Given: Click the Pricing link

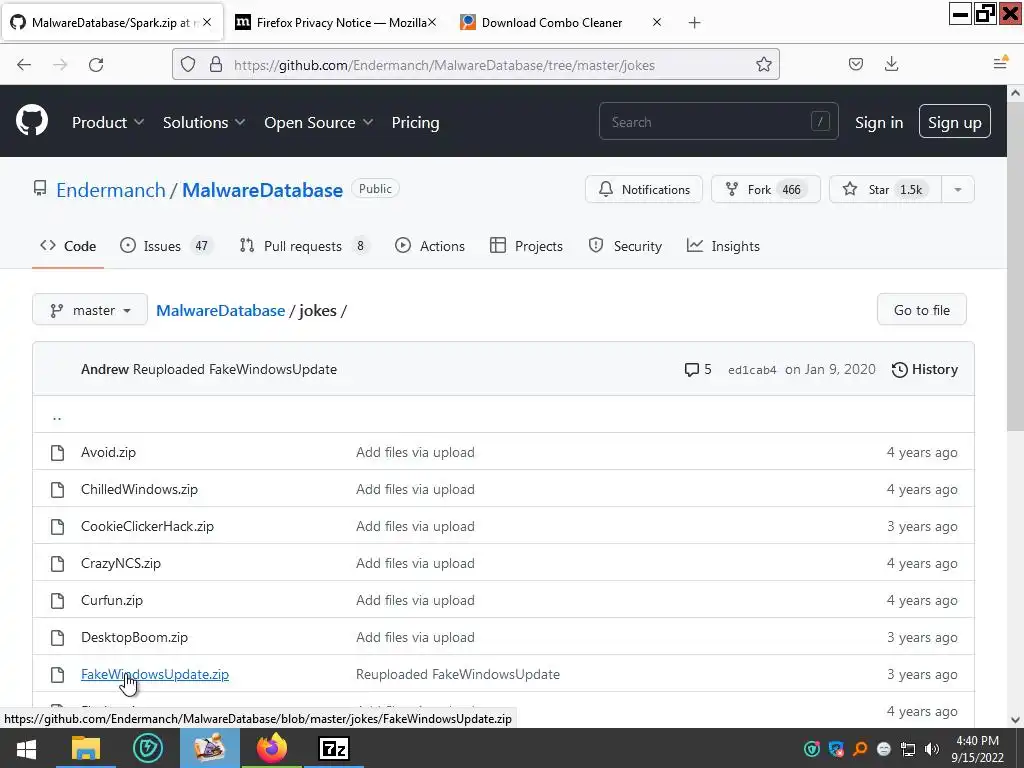Looking at the screenshot, I should (415, 123).
